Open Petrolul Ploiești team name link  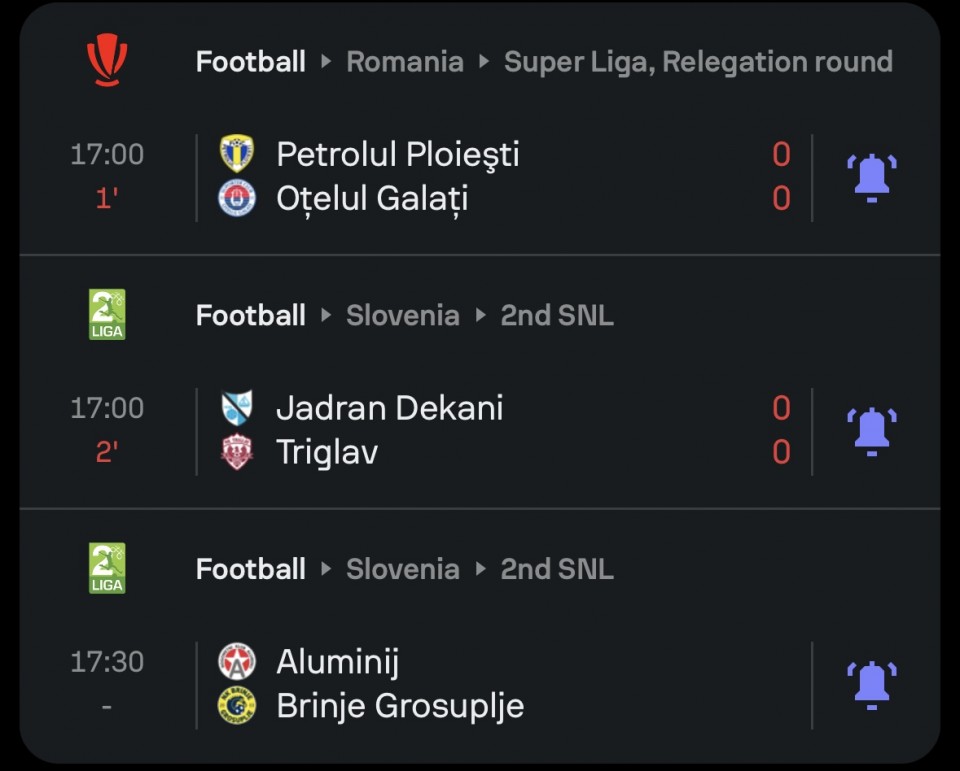click(397, 154)
